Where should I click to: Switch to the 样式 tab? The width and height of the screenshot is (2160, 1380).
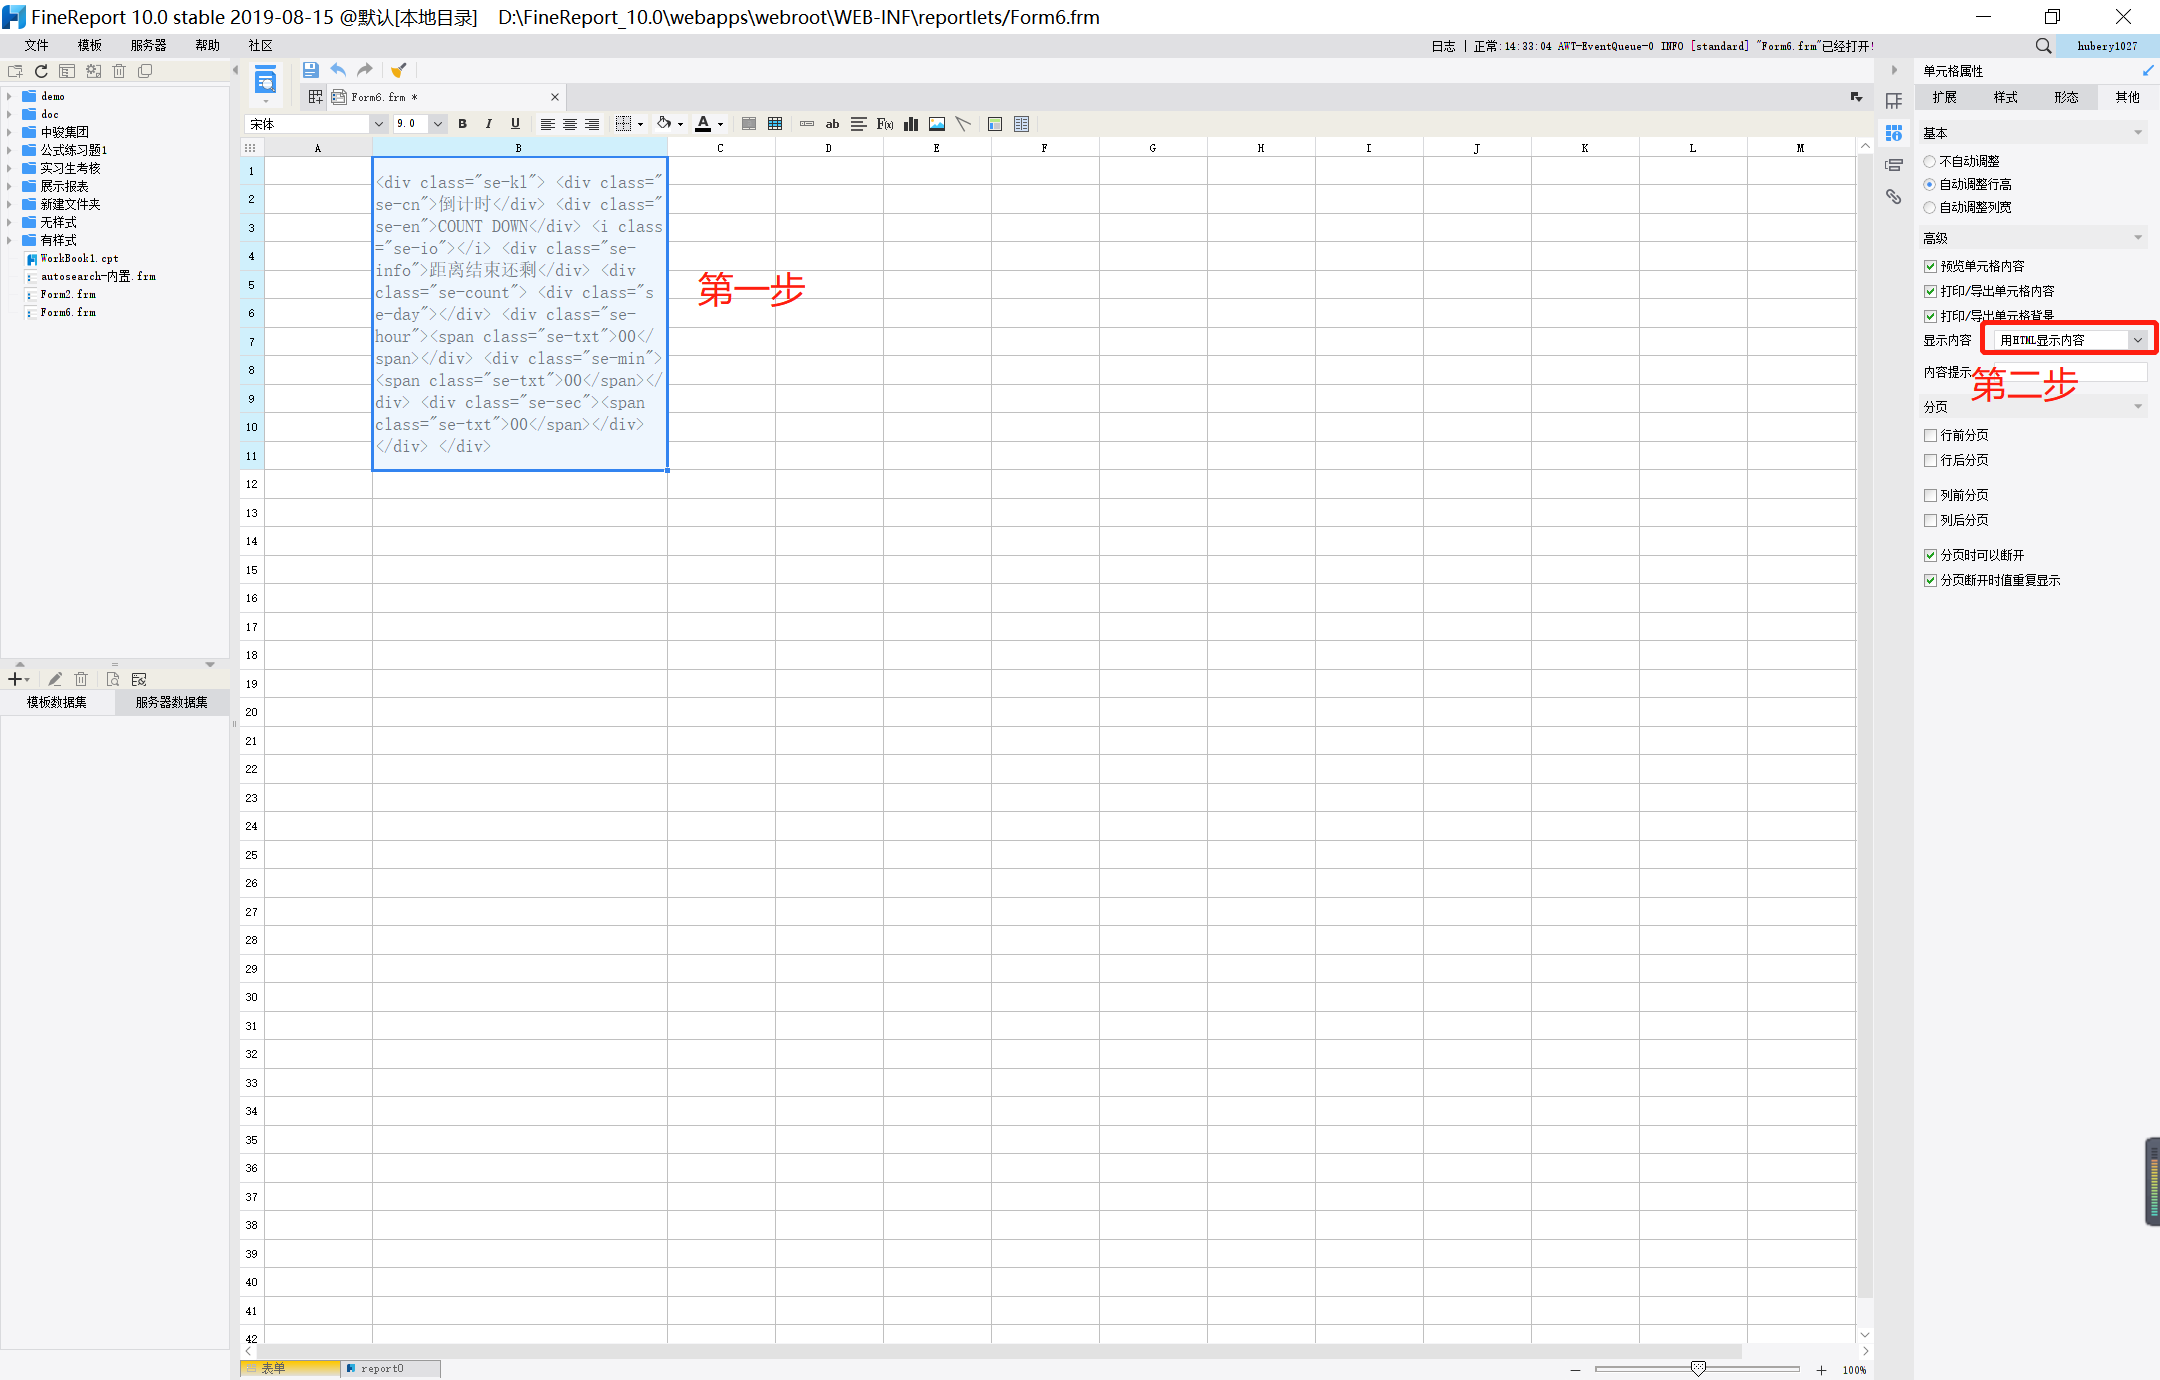[x=2005, y=97]
